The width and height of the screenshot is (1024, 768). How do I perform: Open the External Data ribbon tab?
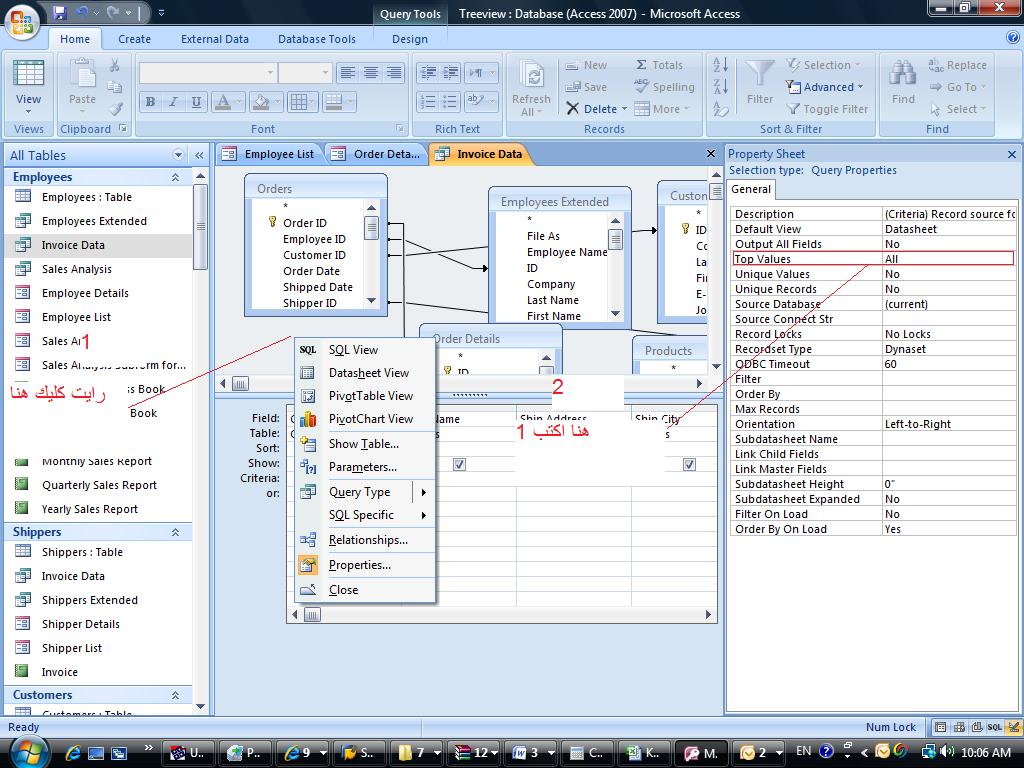[x=215, y=39]
